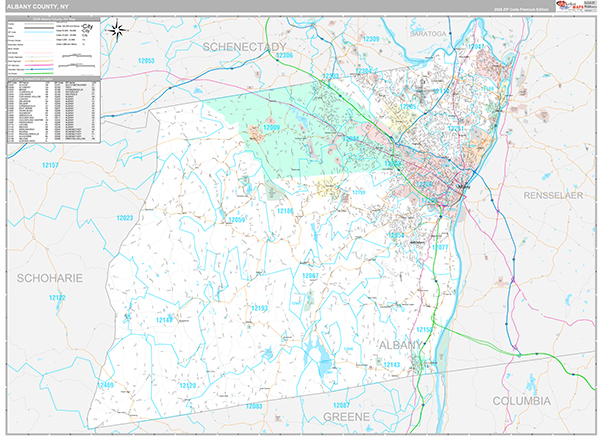Select ZIP code 12009 label

pyautogui.click(x=271, y=127)
